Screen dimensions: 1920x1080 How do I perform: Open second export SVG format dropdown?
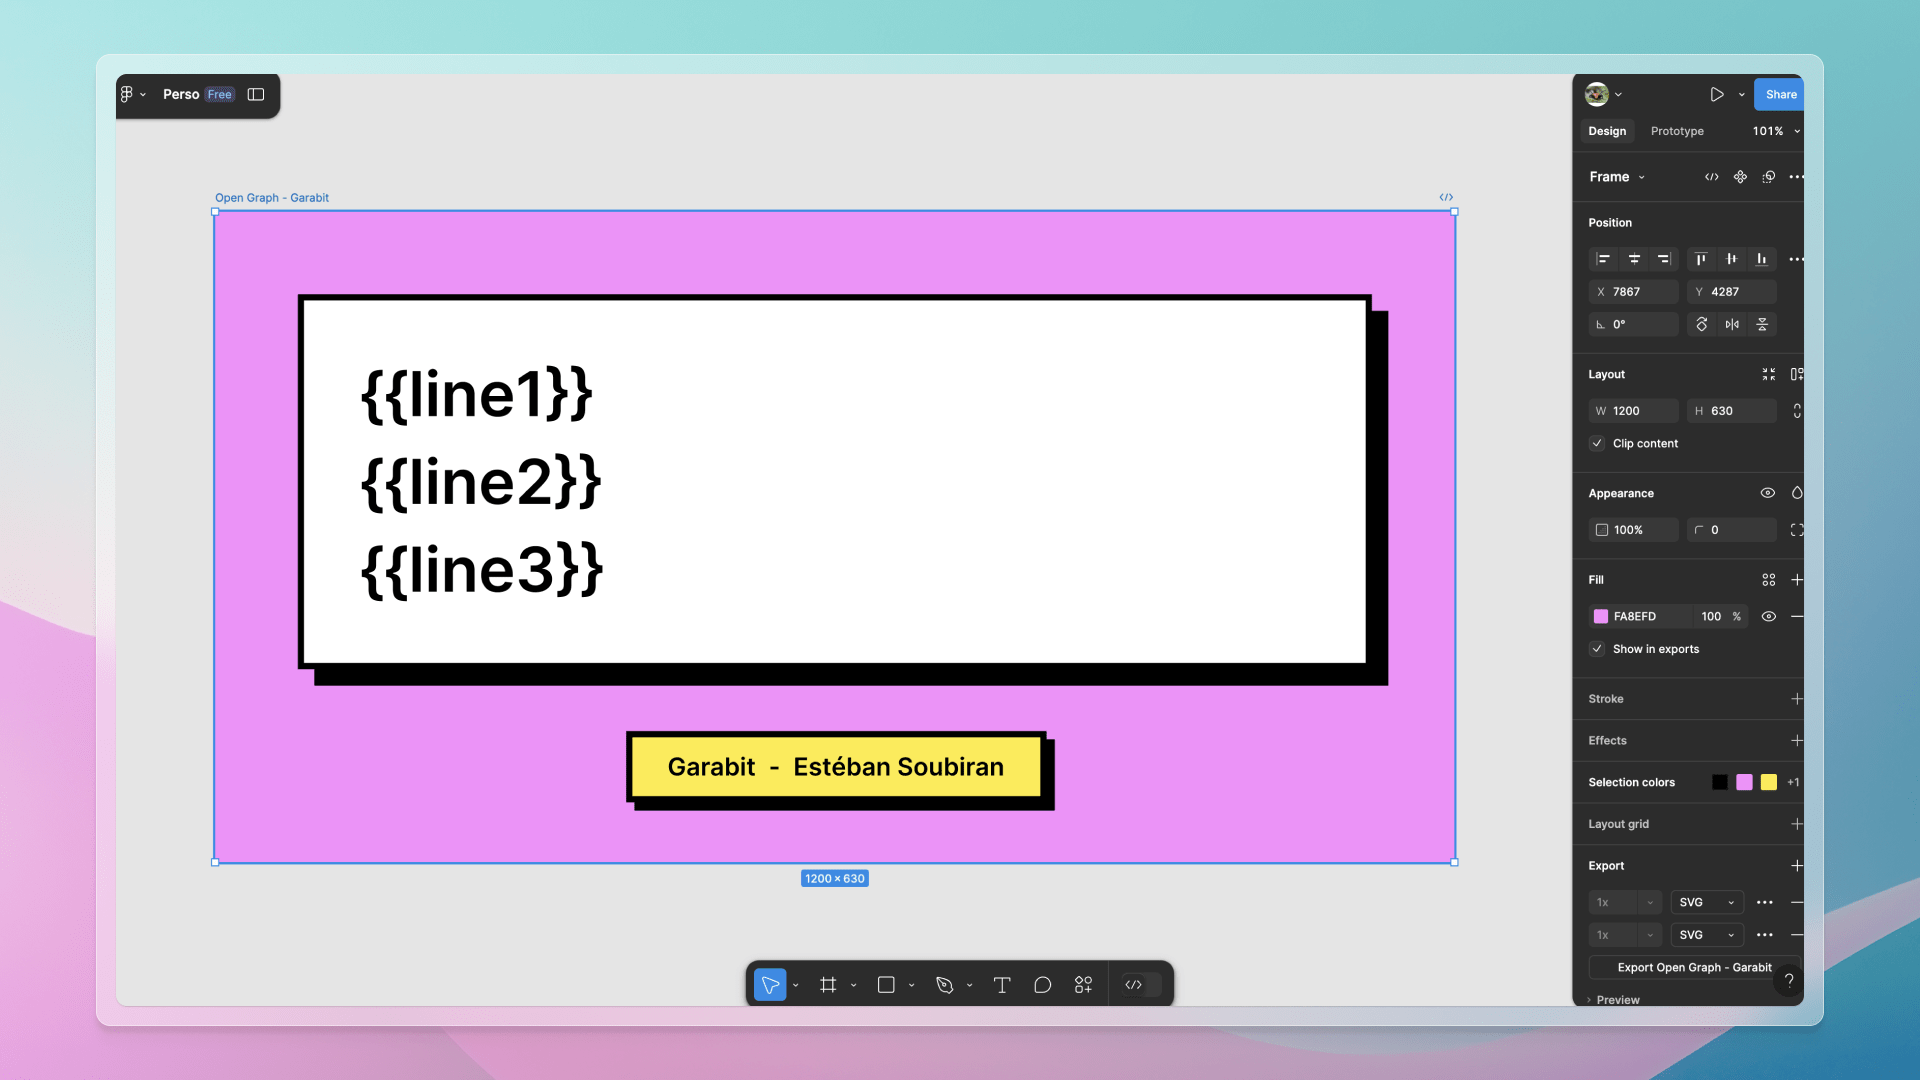[x=1707, y=935]
